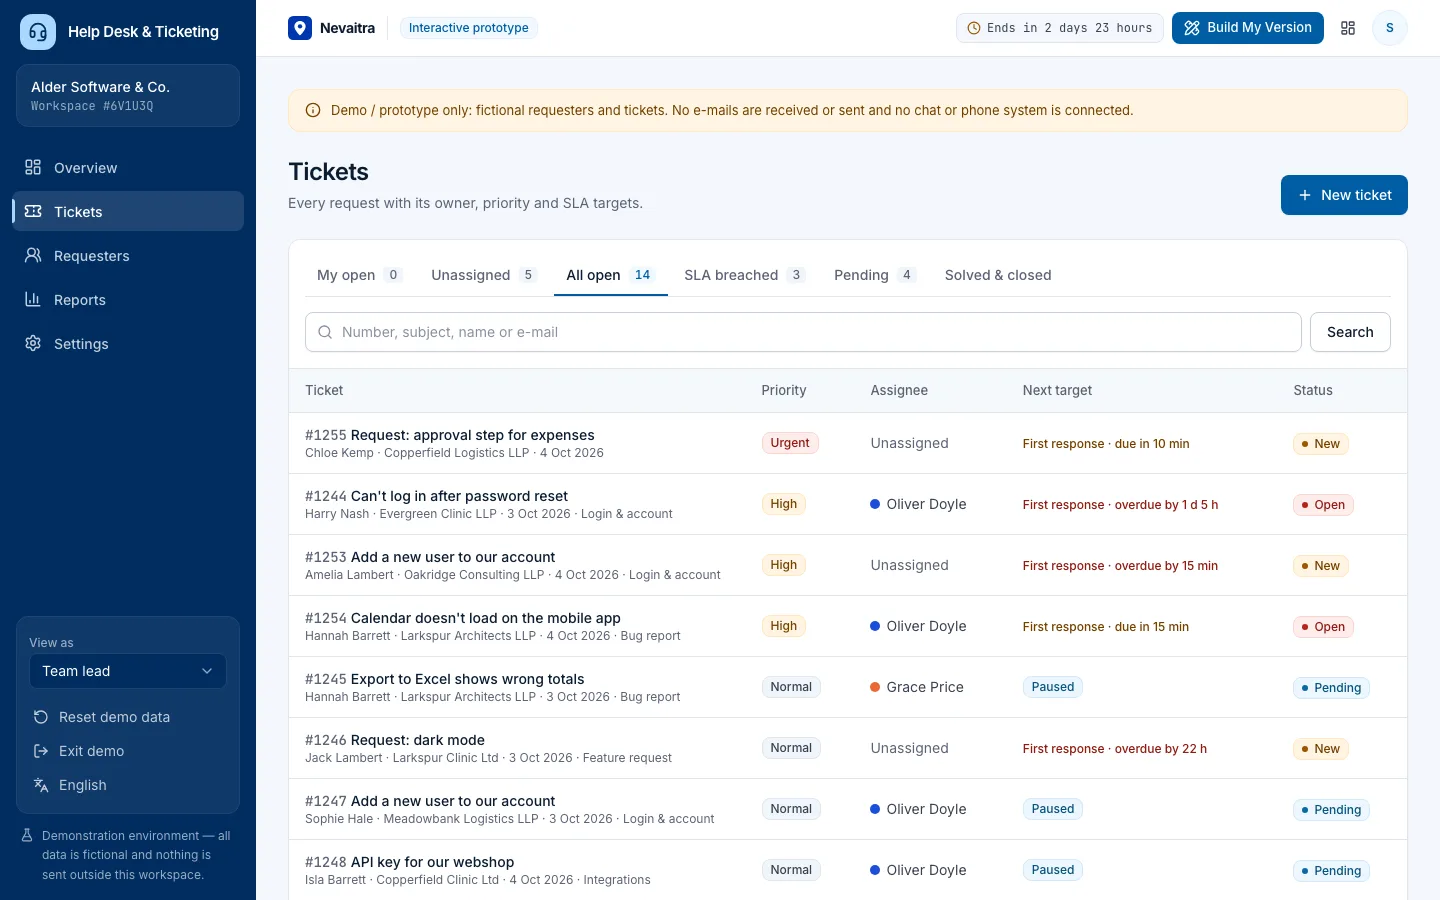Screen dimensions: 1440x900
Task: Open ticket #1254 Calendar doesn't load
Action: pyautogui.click(x=463, y=618)
